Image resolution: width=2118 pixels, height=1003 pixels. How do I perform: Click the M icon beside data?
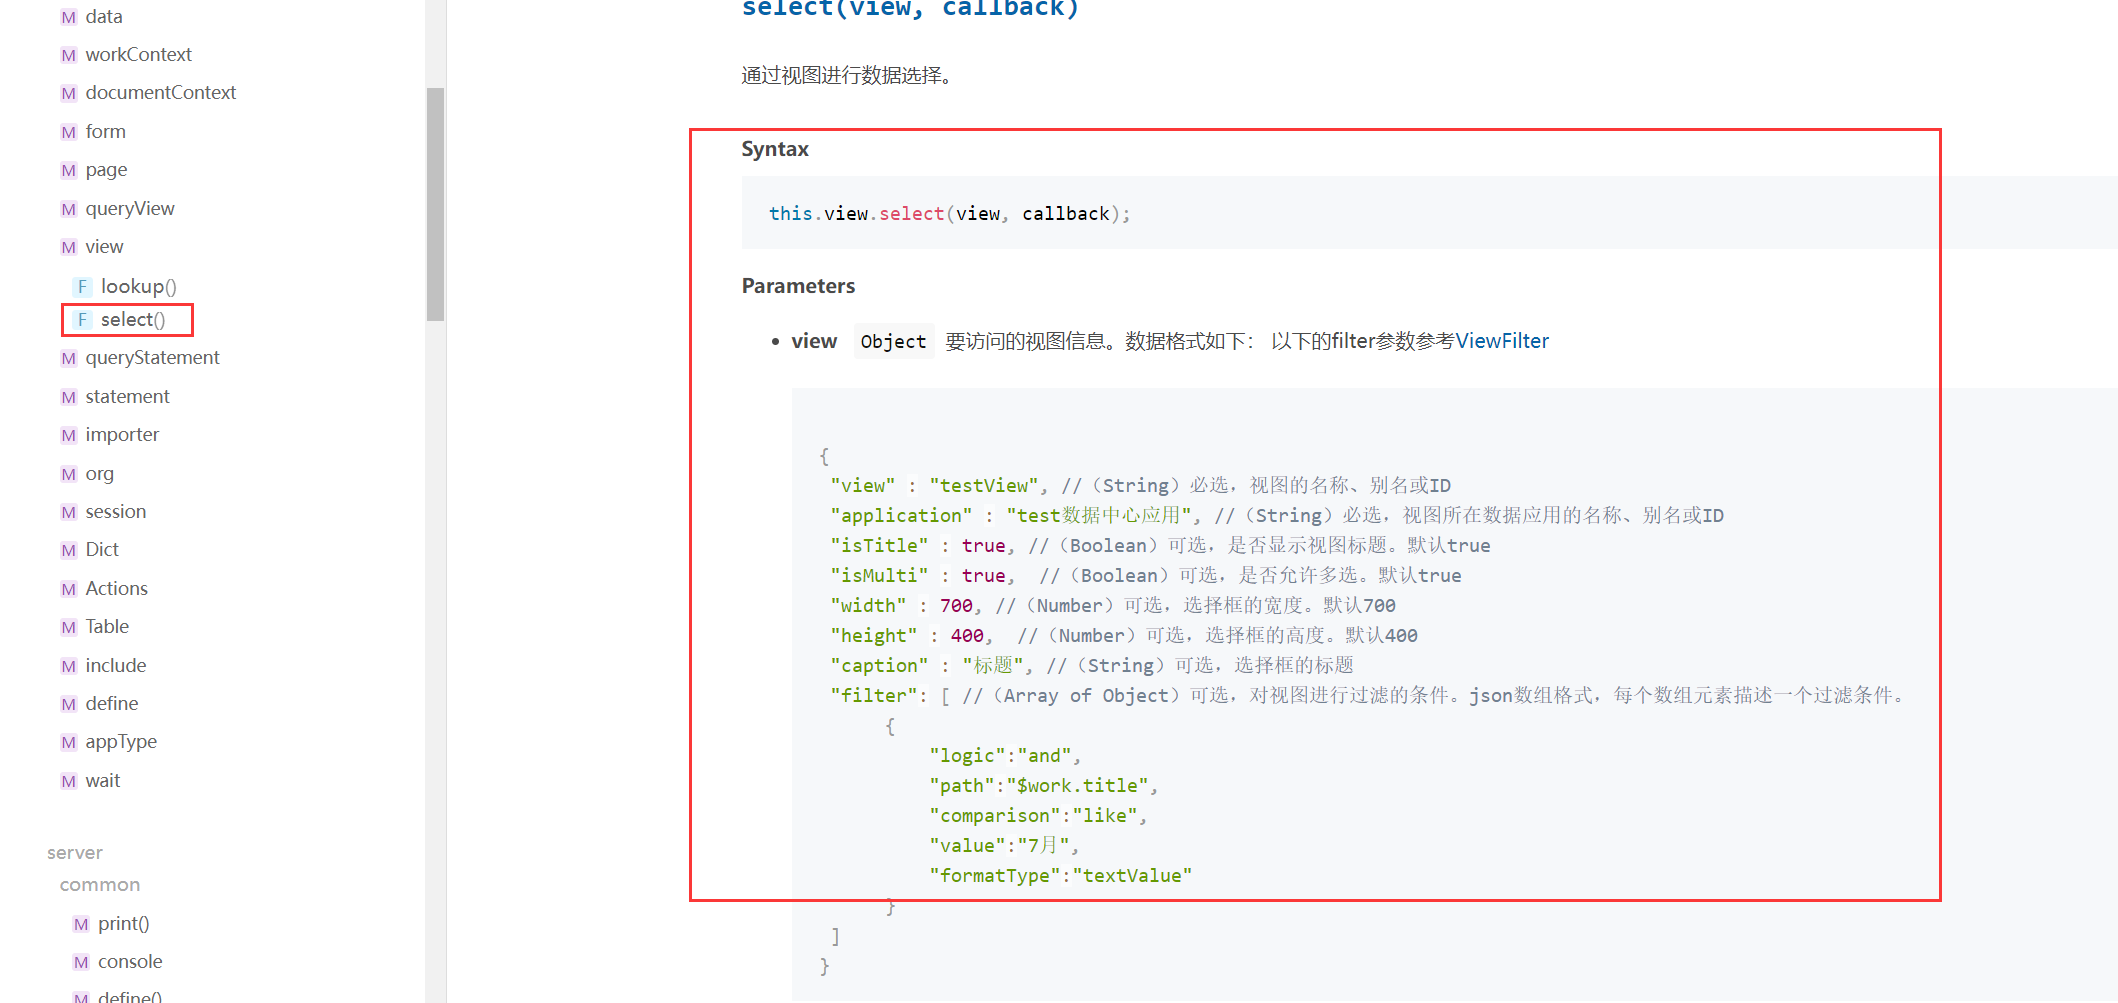point(68,17)
